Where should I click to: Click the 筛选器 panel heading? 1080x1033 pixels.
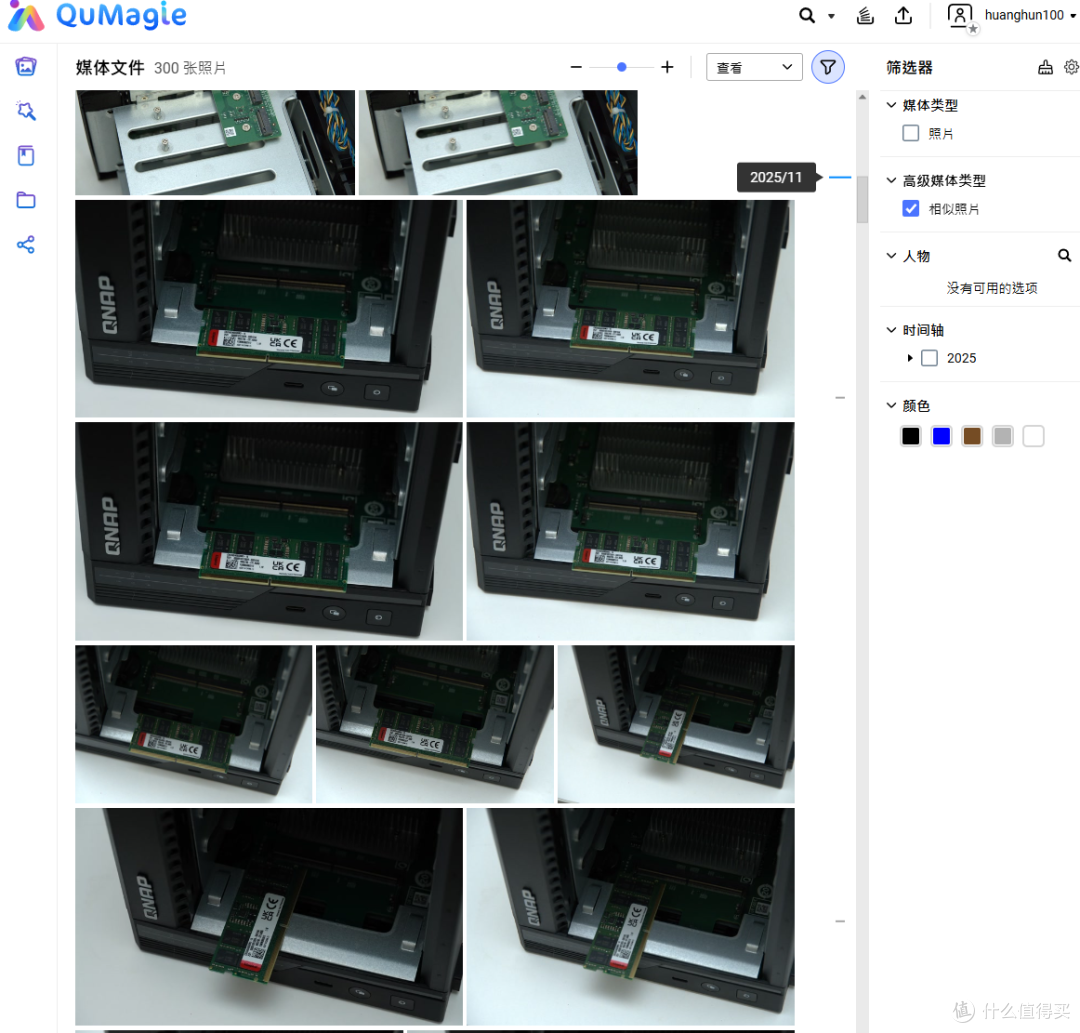pyautogui.click(x=909, y=67)
